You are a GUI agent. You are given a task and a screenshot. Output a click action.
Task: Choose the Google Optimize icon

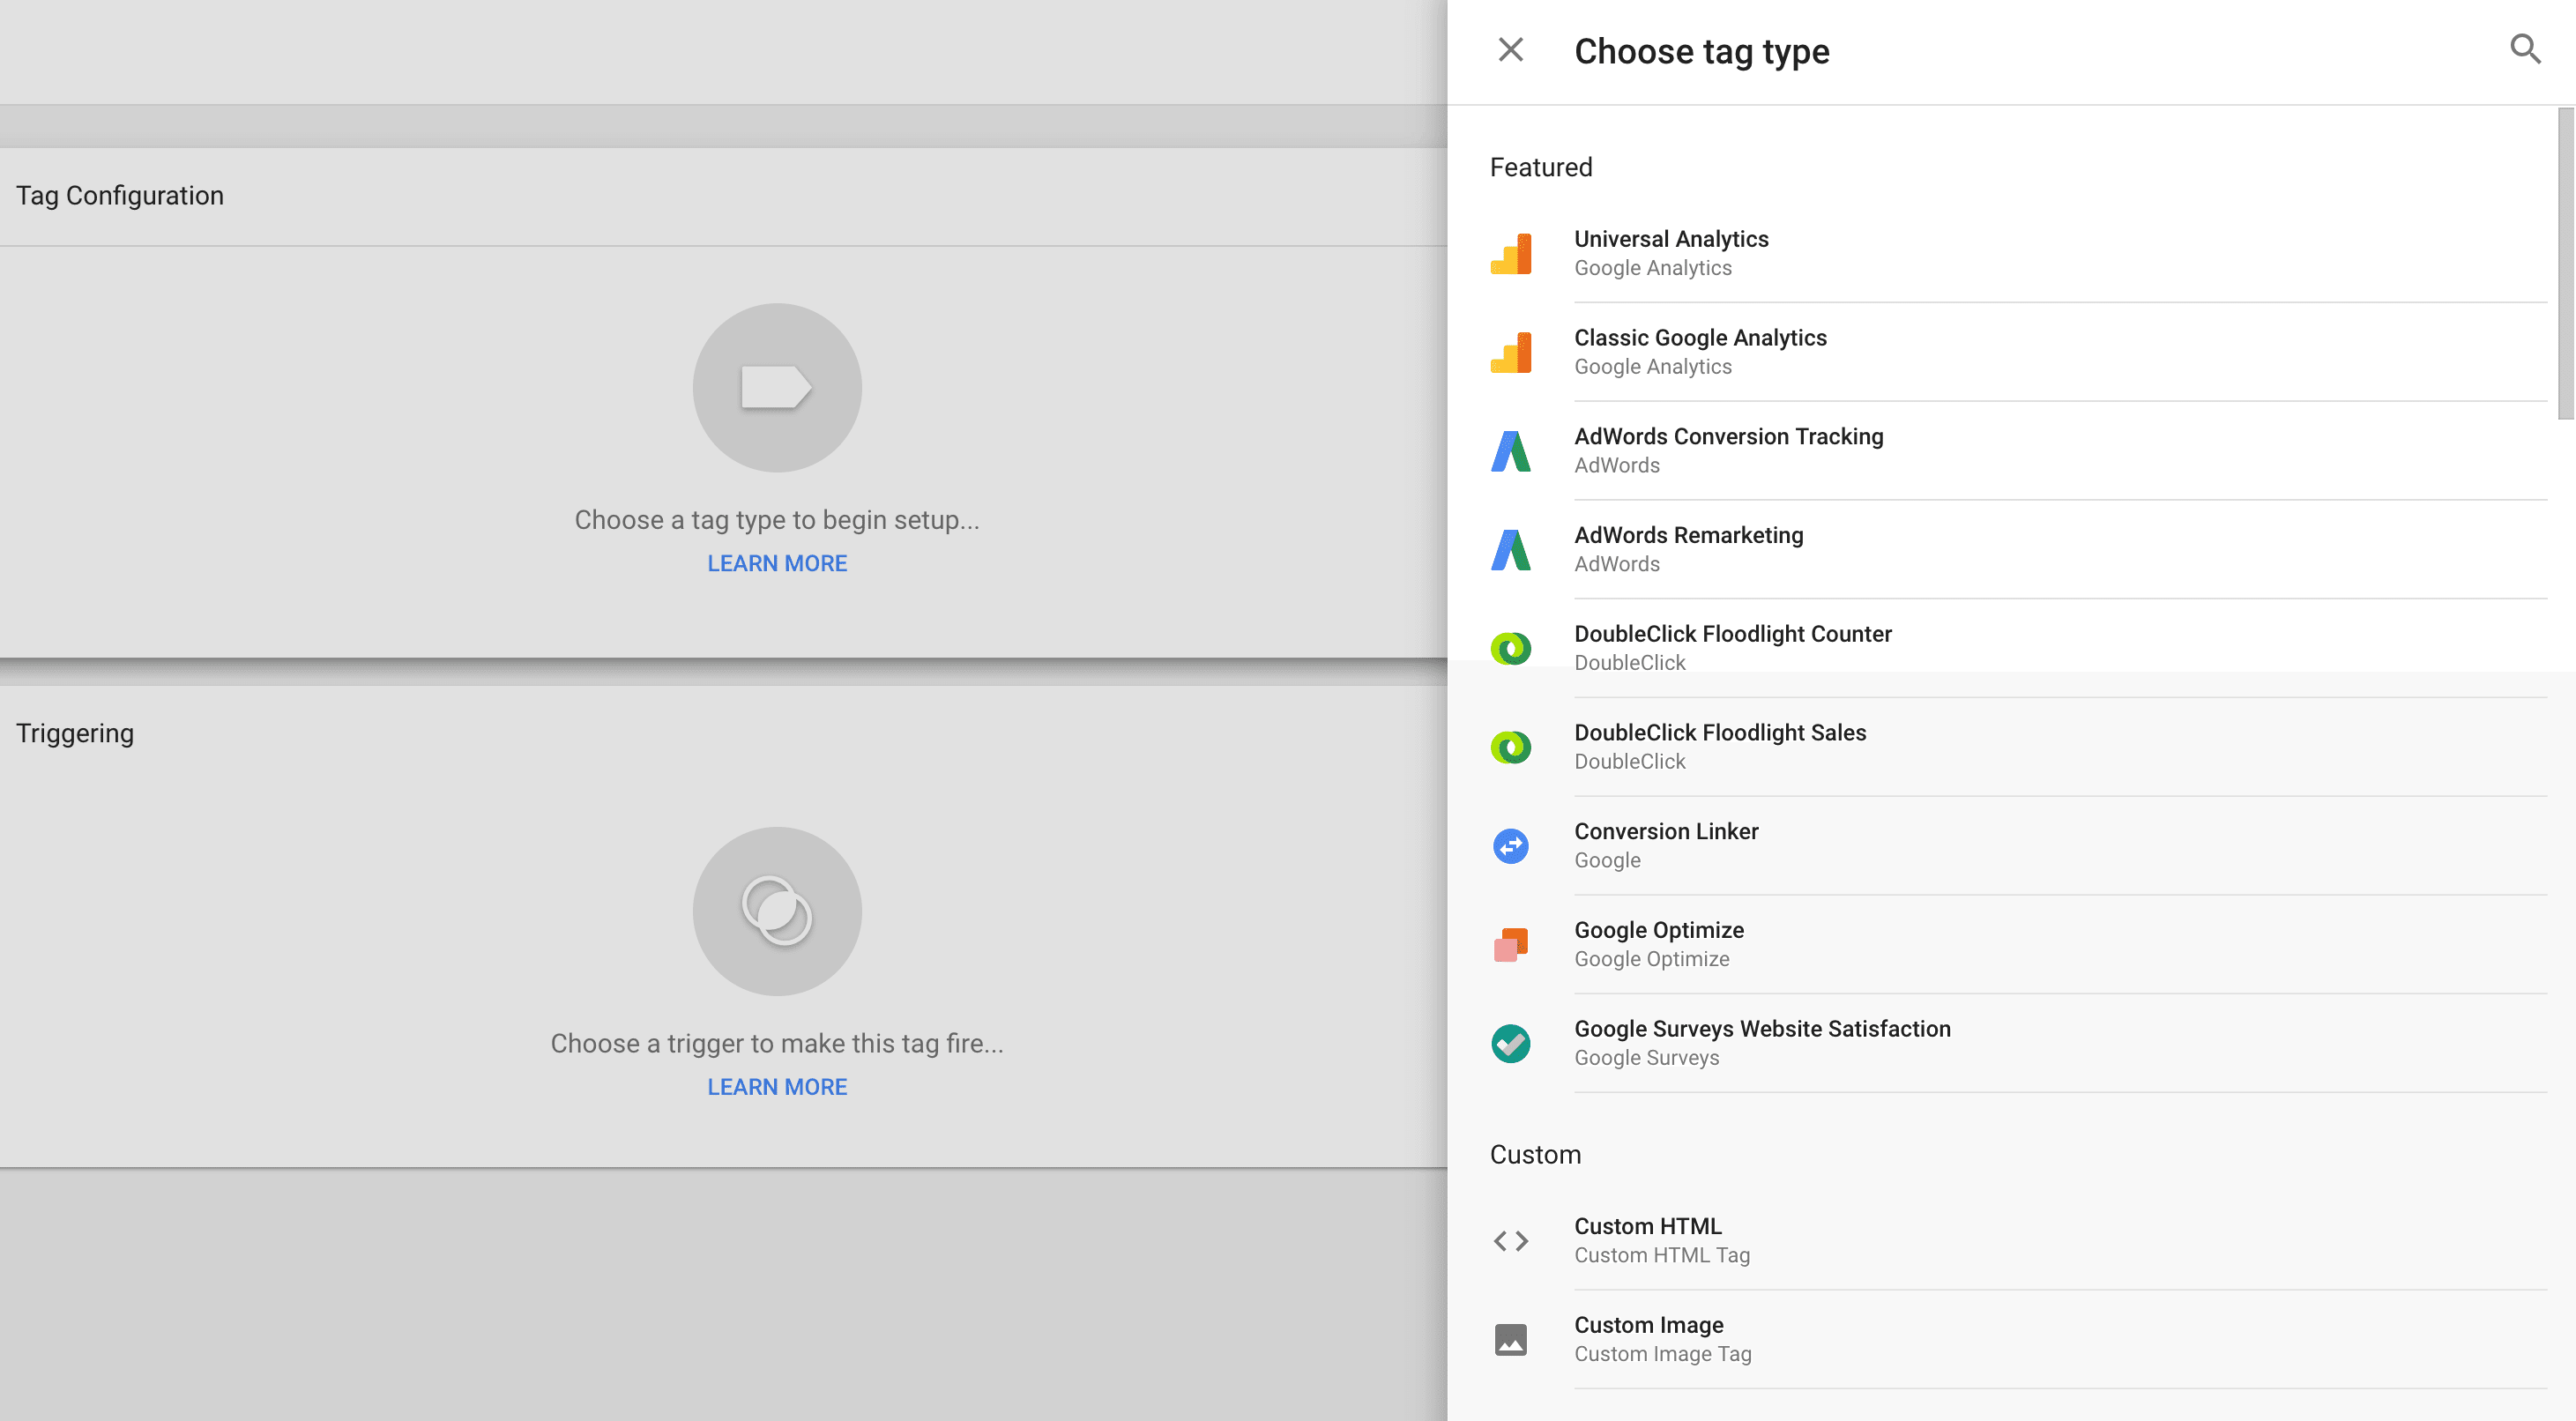(1510, 944)
